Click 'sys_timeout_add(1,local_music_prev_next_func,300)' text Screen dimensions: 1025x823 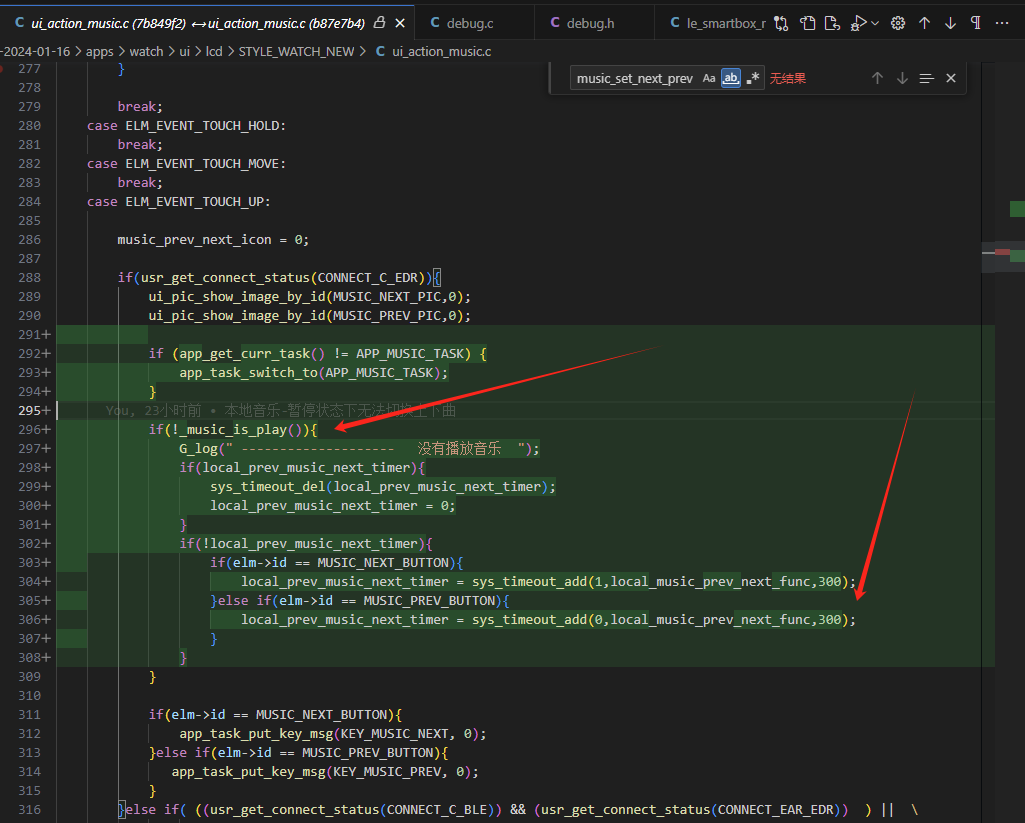coord(660,582)
